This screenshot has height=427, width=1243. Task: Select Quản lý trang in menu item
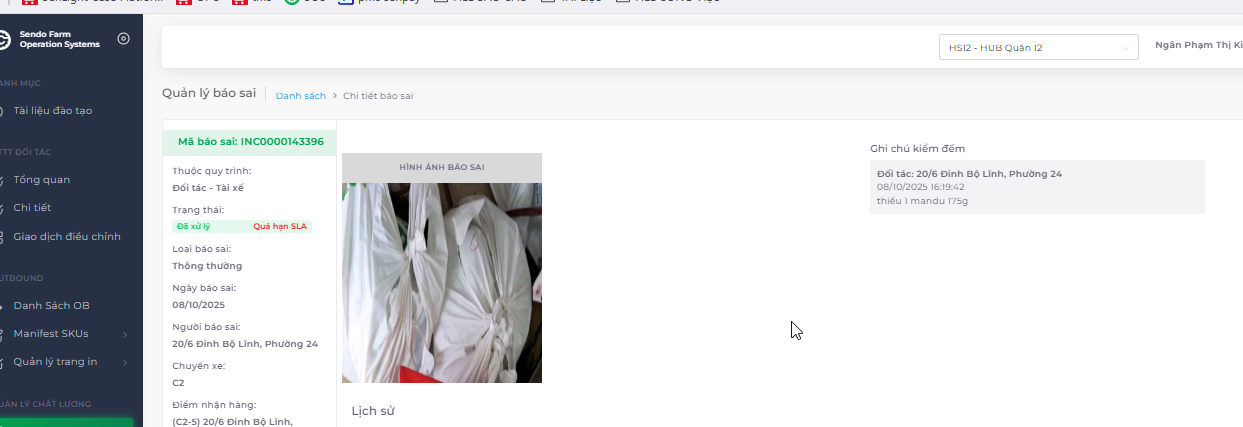(x=55, y=362)
